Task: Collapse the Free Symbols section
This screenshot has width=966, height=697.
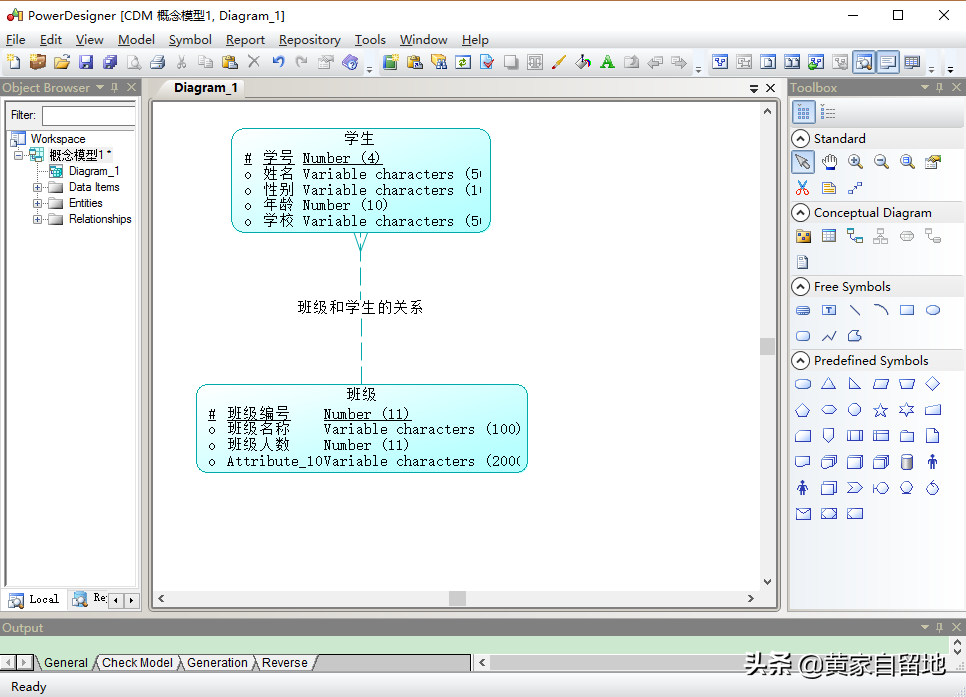Action: point(800,286)
